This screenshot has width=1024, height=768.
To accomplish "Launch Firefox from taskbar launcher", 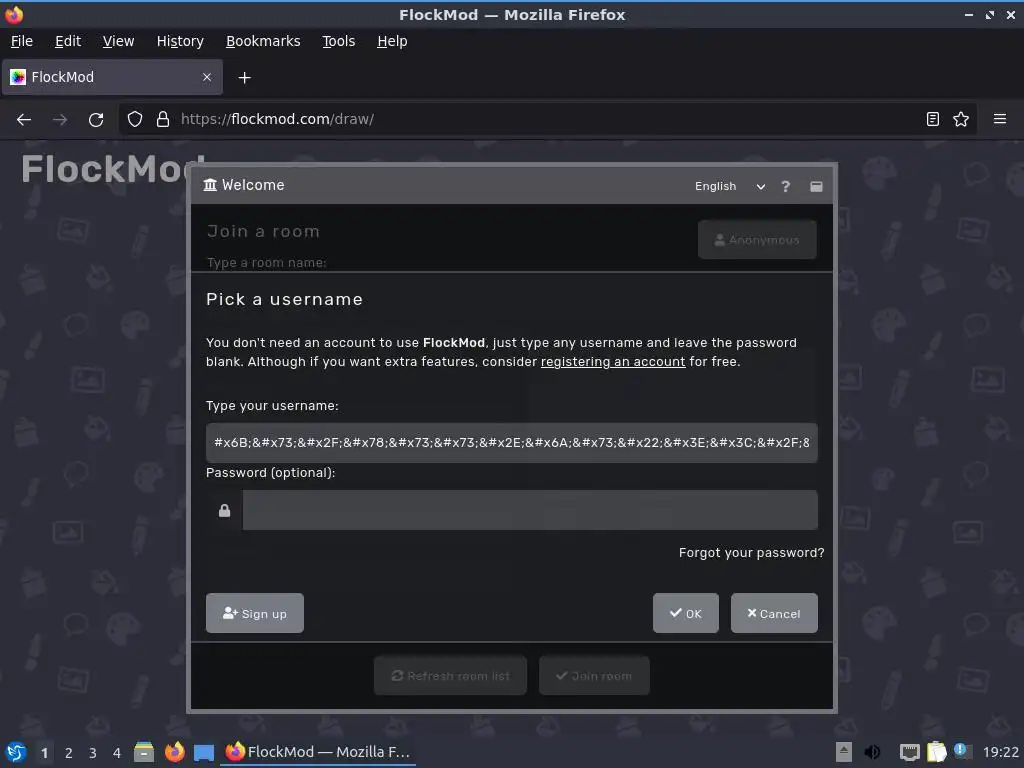I will tap(174, 752).
